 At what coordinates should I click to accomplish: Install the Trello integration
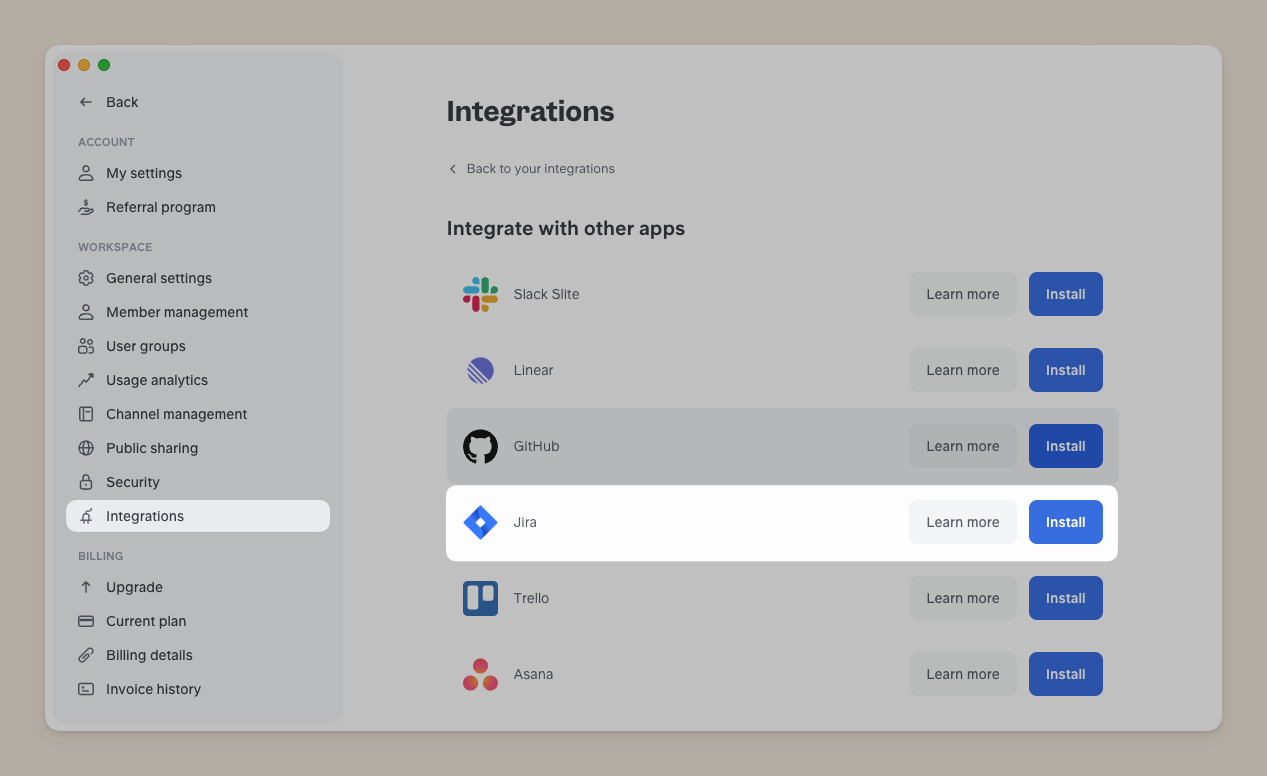pyautogui.click(x=1065, y=598)
